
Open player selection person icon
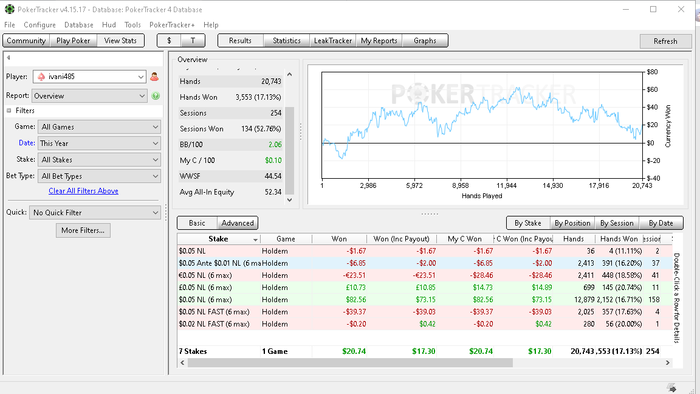pos(154,77)
